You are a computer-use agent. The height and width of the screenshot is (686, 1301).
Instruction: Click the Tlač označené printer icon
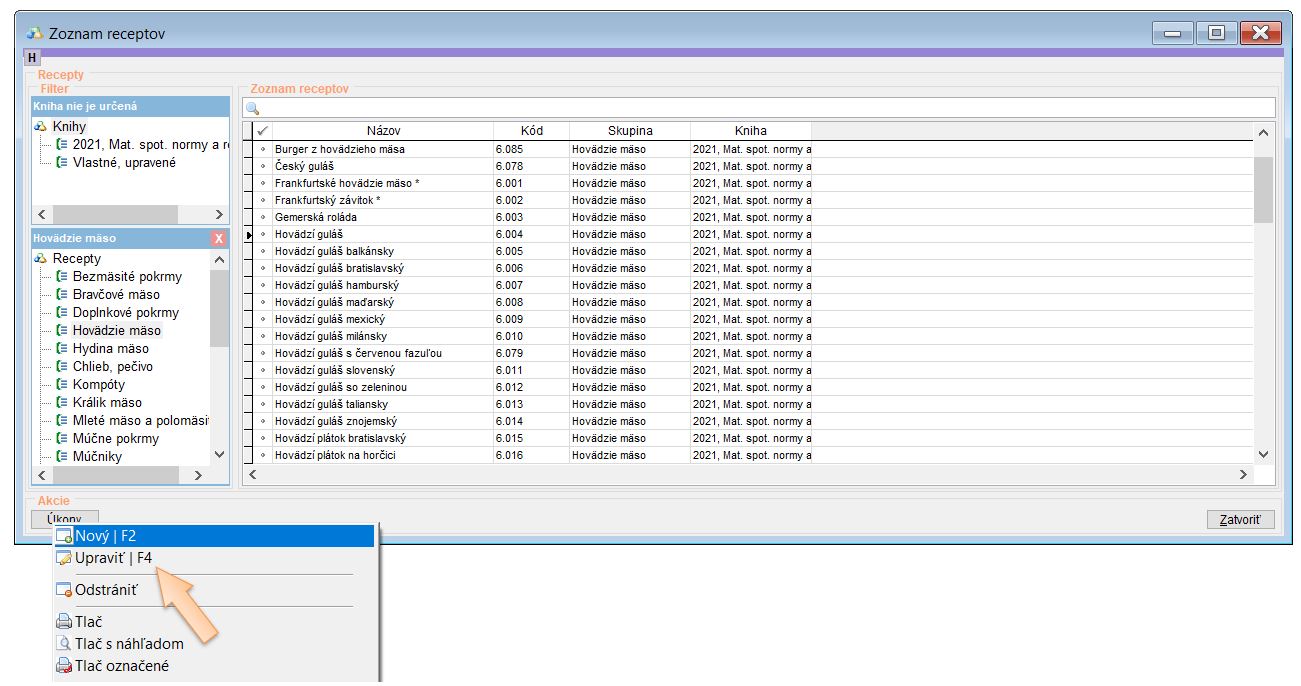coord(65,666)
